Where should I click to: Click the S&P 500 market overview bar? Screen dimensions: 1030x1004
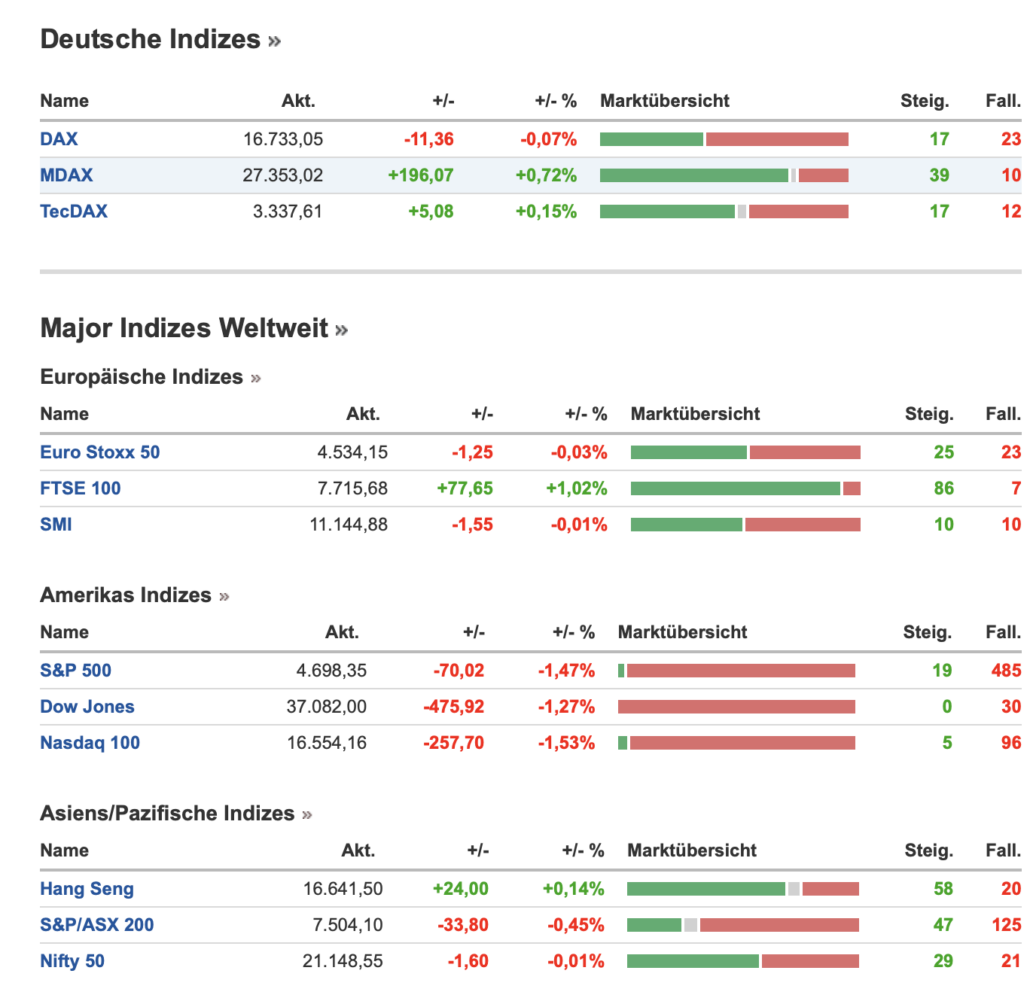point(736,671)
